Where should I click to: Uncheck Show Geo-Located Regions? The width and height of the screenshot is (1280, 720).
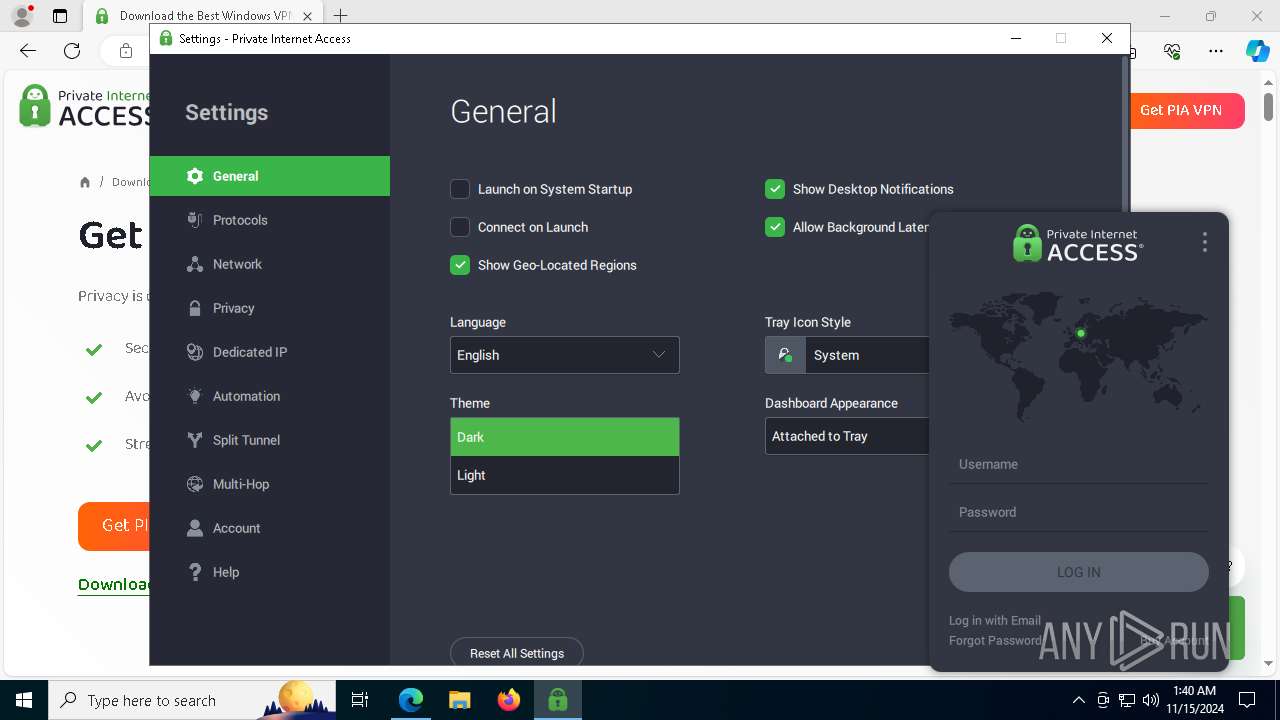point(460,265)
